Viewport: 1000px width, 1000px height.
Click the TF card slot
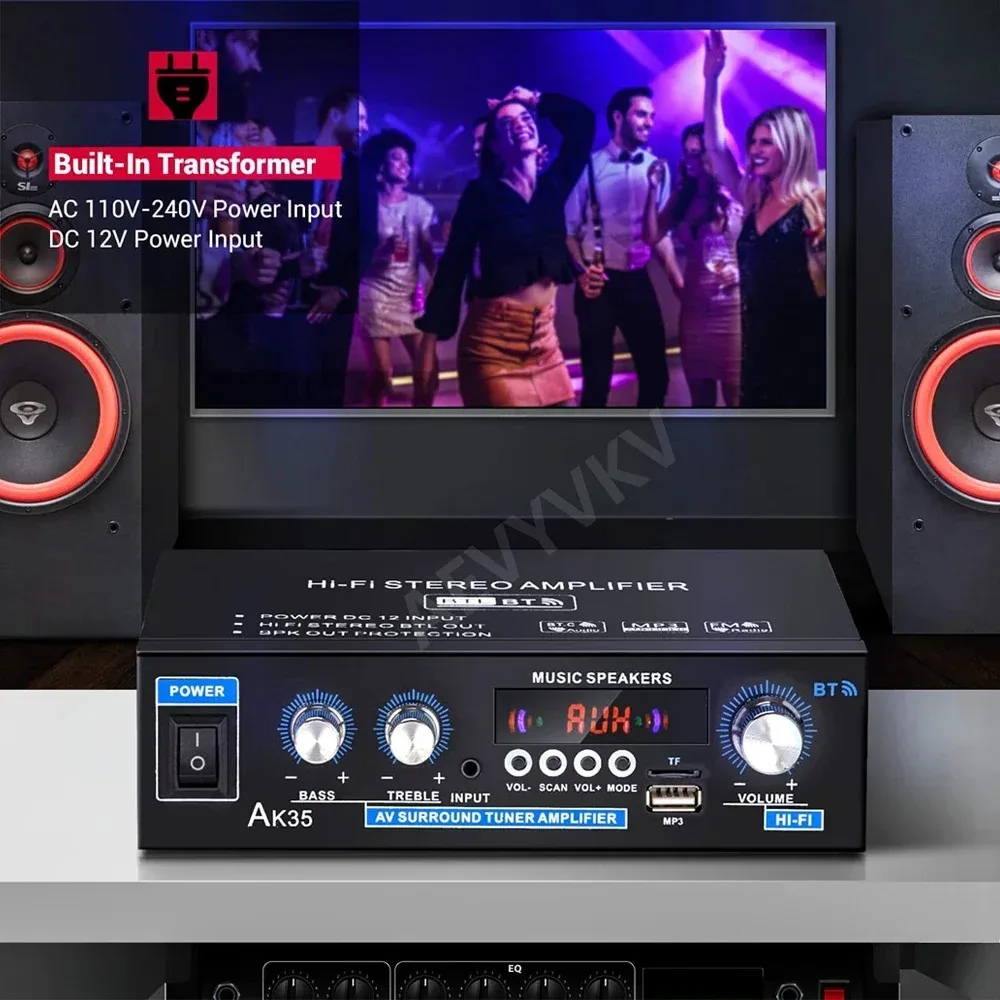[x=673, y=773]
